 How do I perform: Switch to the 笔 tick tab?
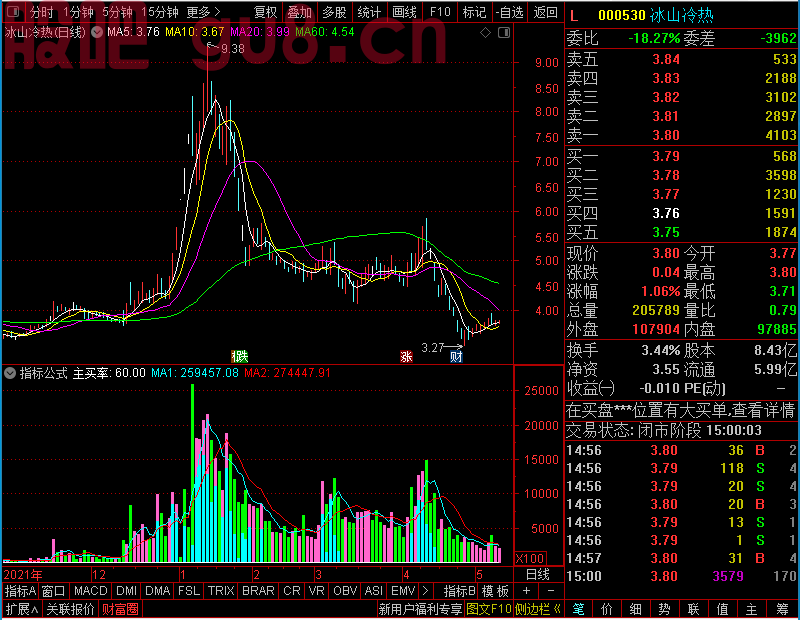[x=579, y=609]
